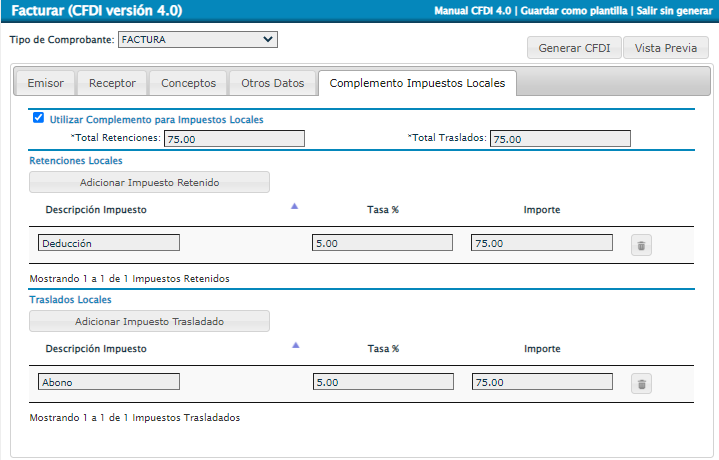
Task: Click Salir sin generar link
Action: click(673, 11)
